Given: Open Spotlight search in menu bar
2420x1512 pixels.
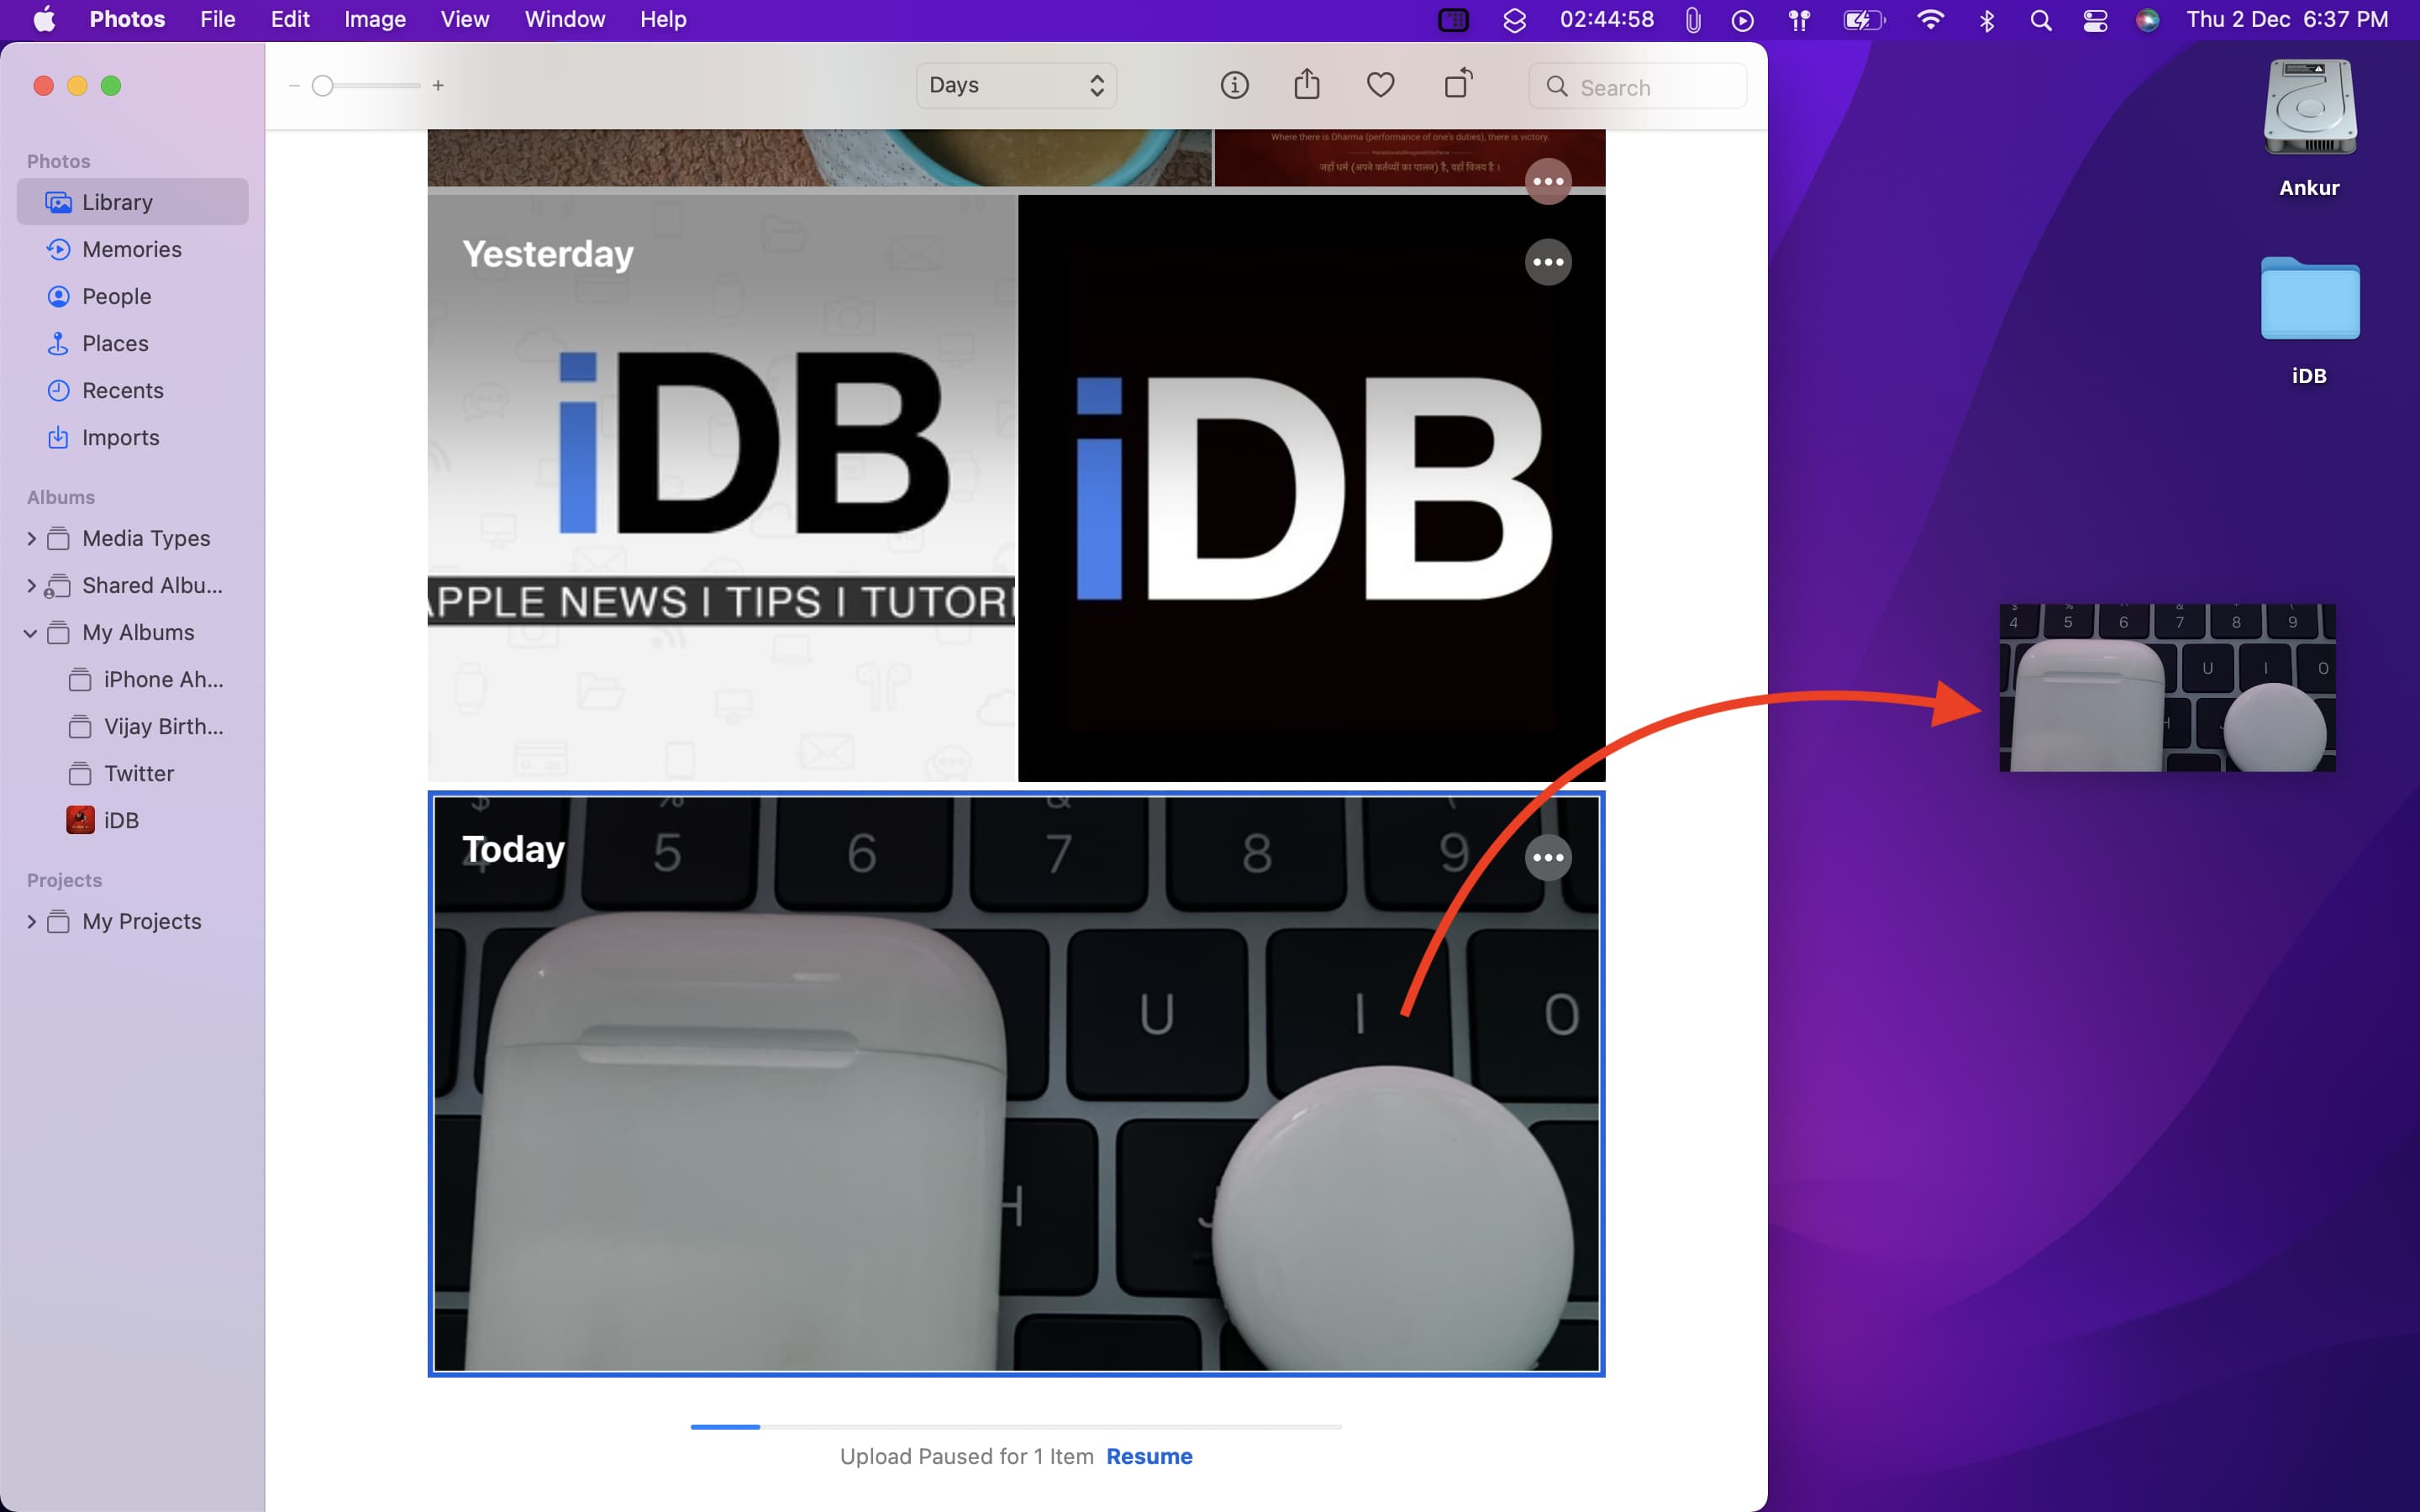Looking at the screenshot, I should pos(2041,20).
